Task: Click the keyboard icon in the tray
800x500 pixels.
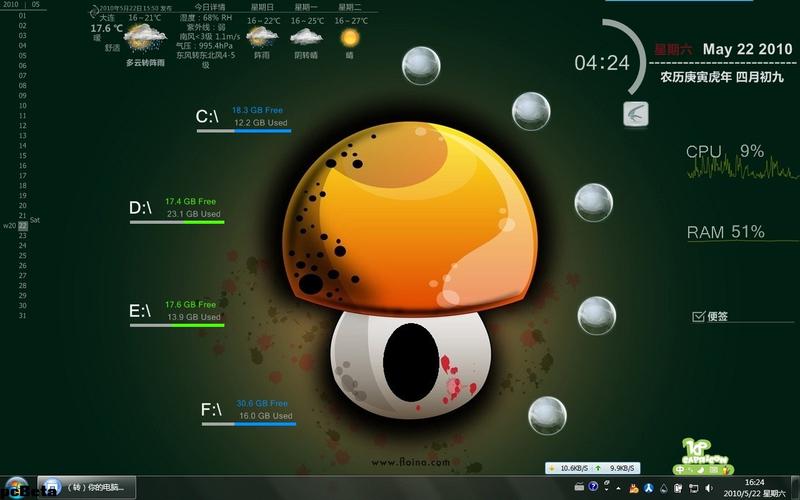Action: pos(579,487)
